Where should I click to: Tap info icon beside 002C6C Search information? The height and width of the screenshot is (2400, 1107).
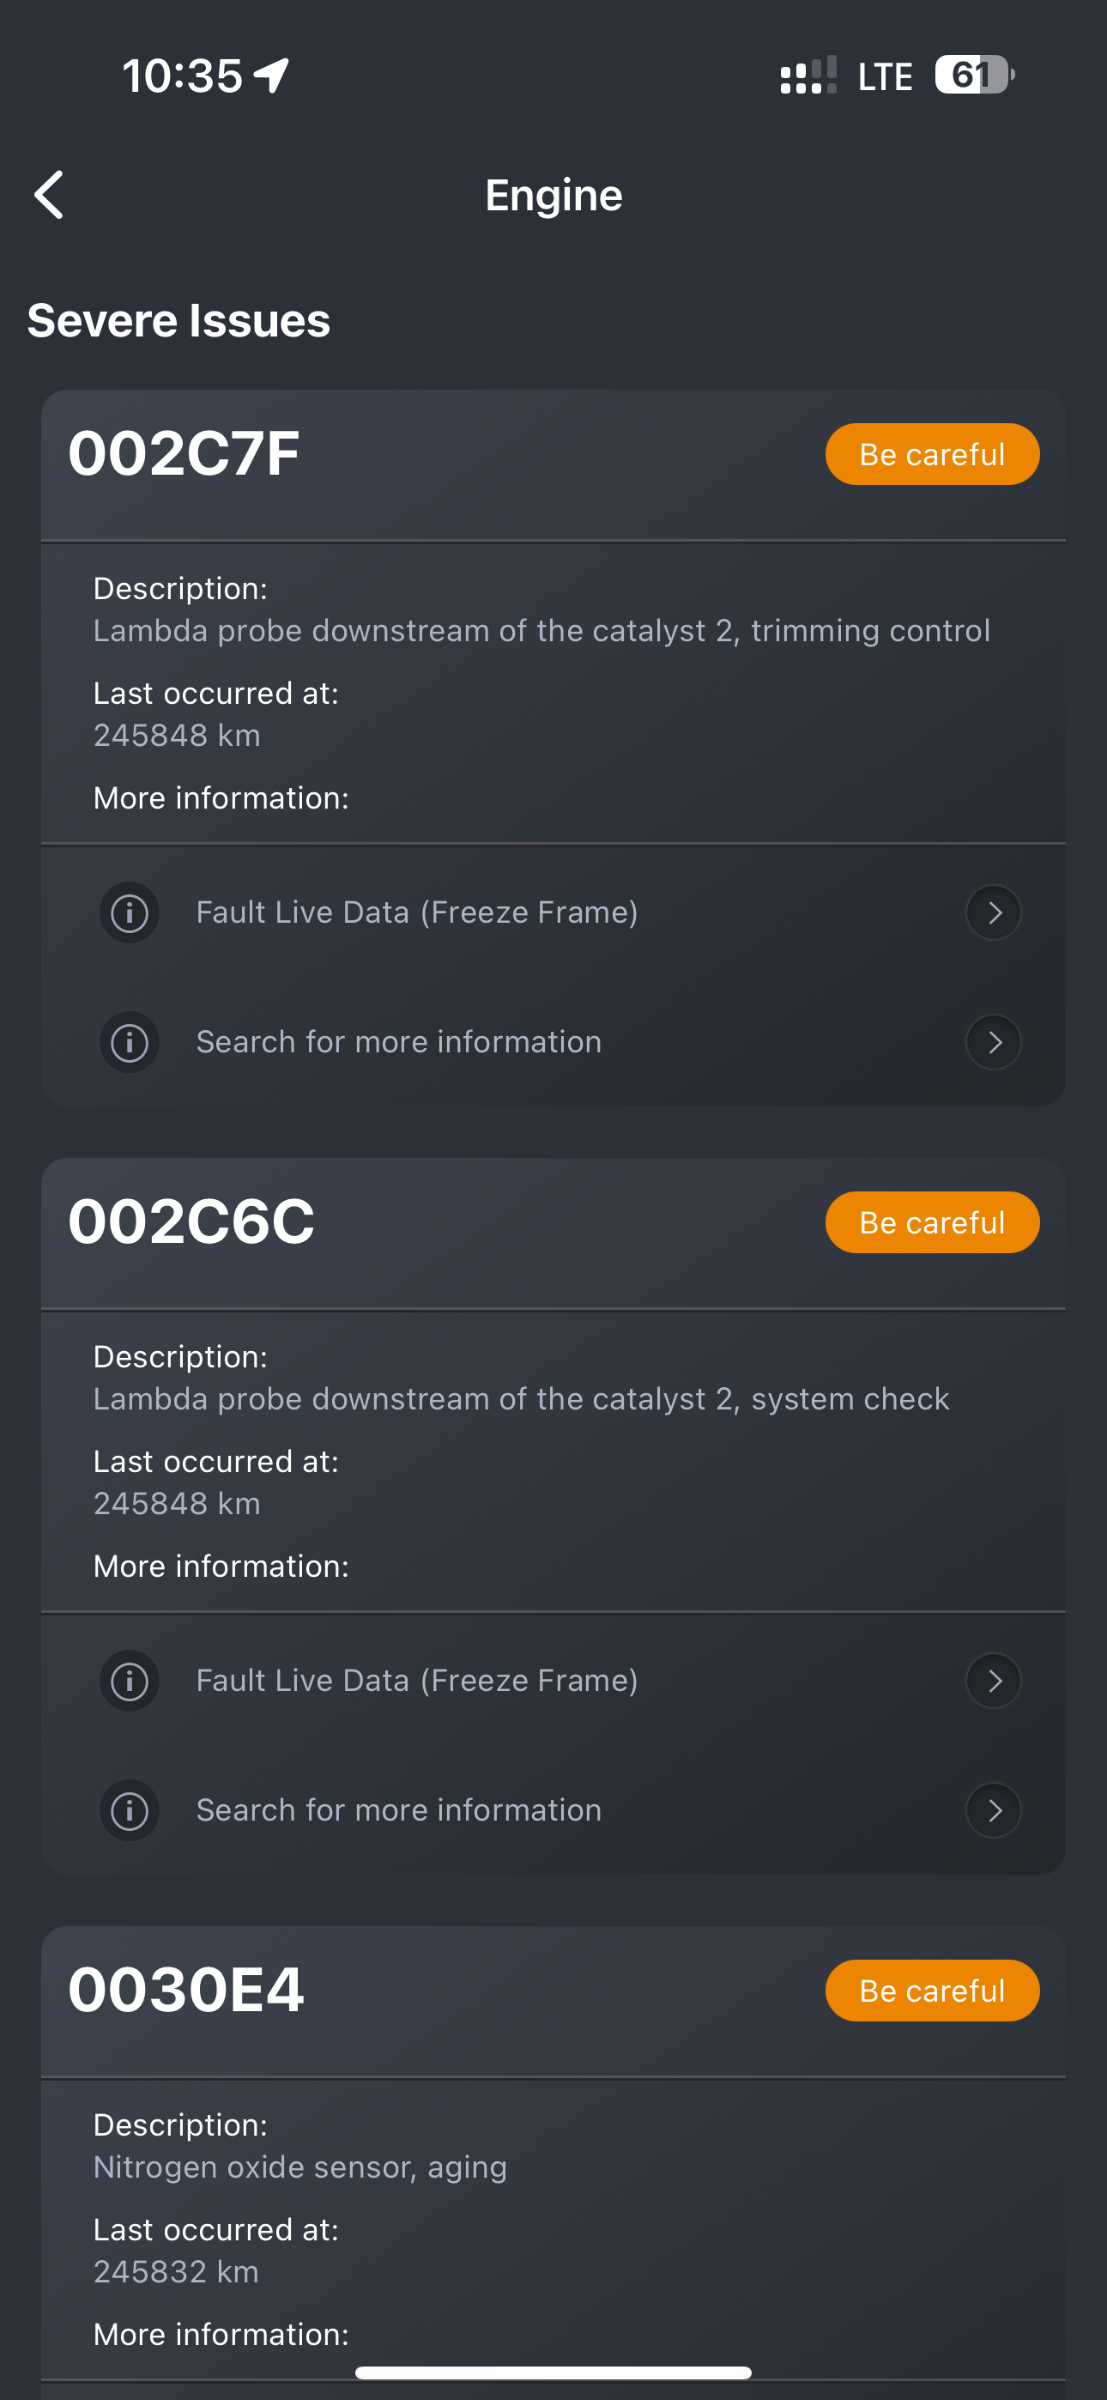[130, 1810]
